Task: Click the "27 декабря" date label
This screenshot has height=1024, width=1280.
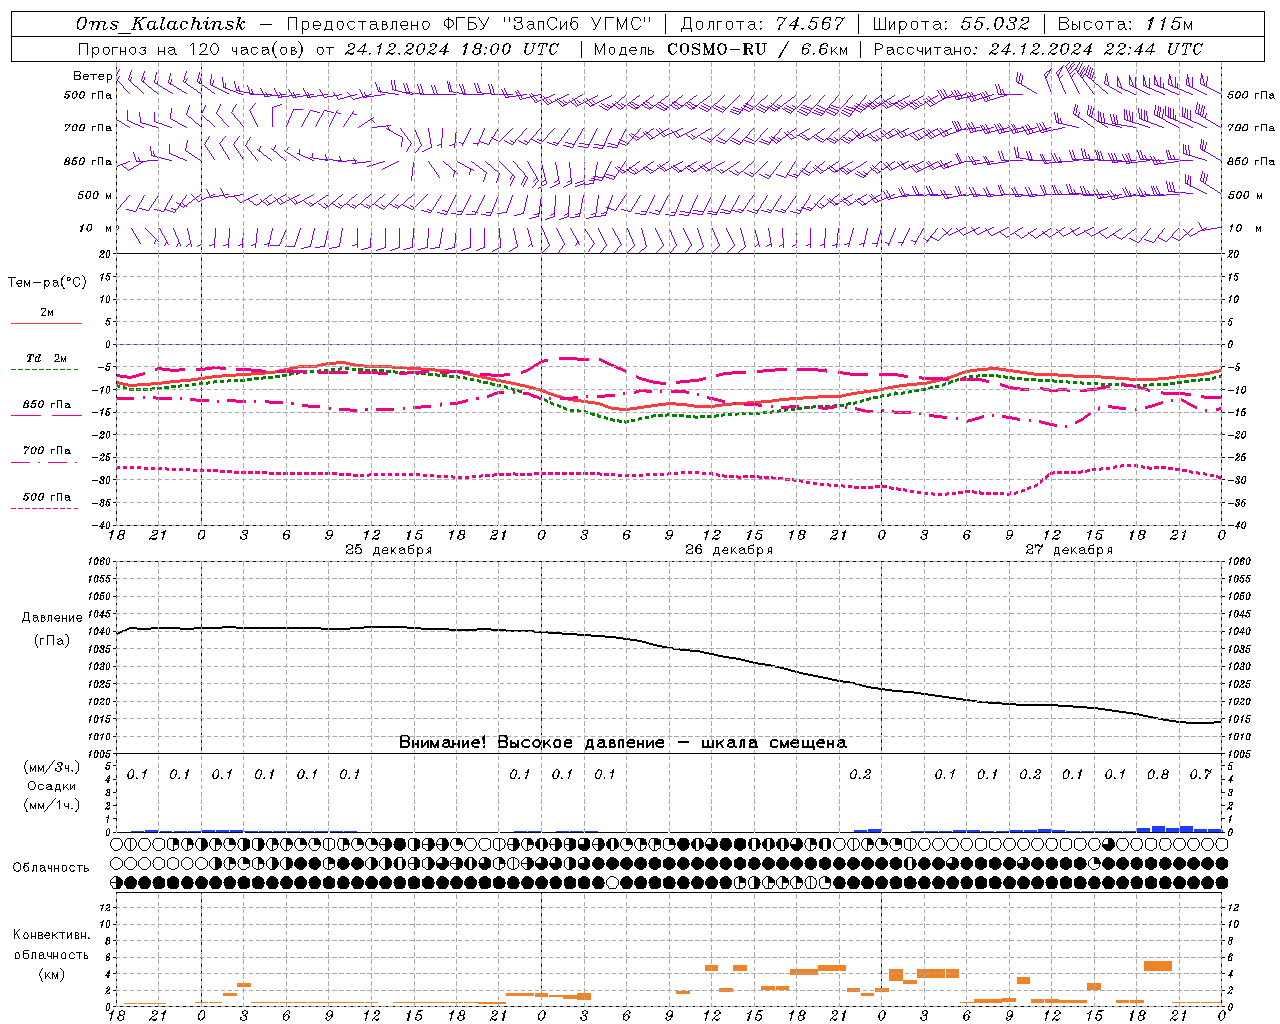Action: (1069, 550)
